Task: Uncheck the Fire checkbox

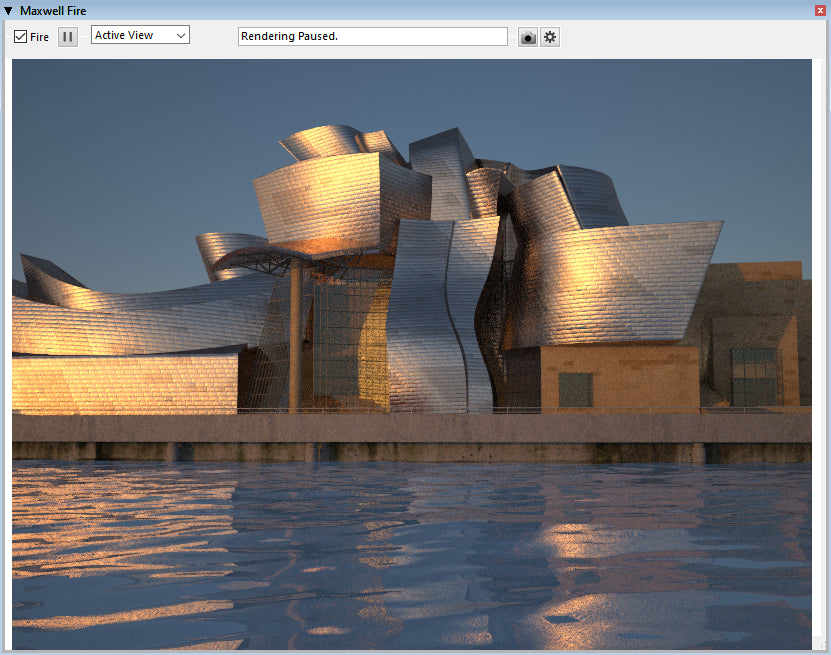Action: click(20, 37)
